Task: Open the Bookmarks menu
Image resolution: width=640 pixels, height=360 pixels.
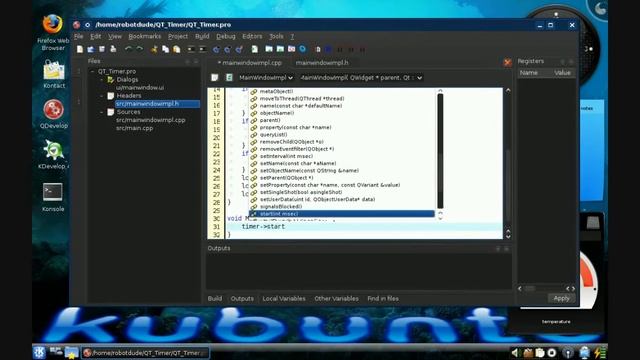Action: [x=144, y=36]
